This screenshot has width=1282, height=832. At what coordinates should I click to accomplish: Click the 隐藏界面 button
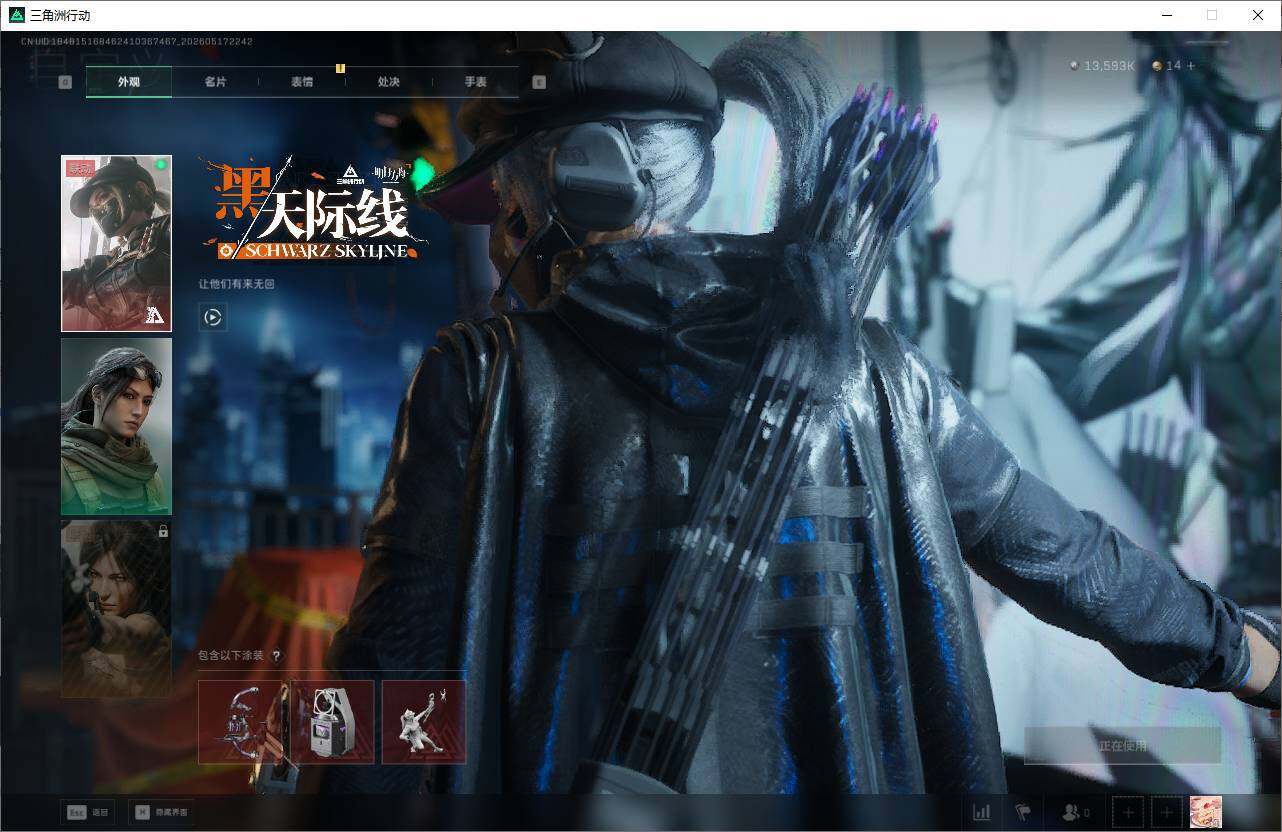pos(161,812)
